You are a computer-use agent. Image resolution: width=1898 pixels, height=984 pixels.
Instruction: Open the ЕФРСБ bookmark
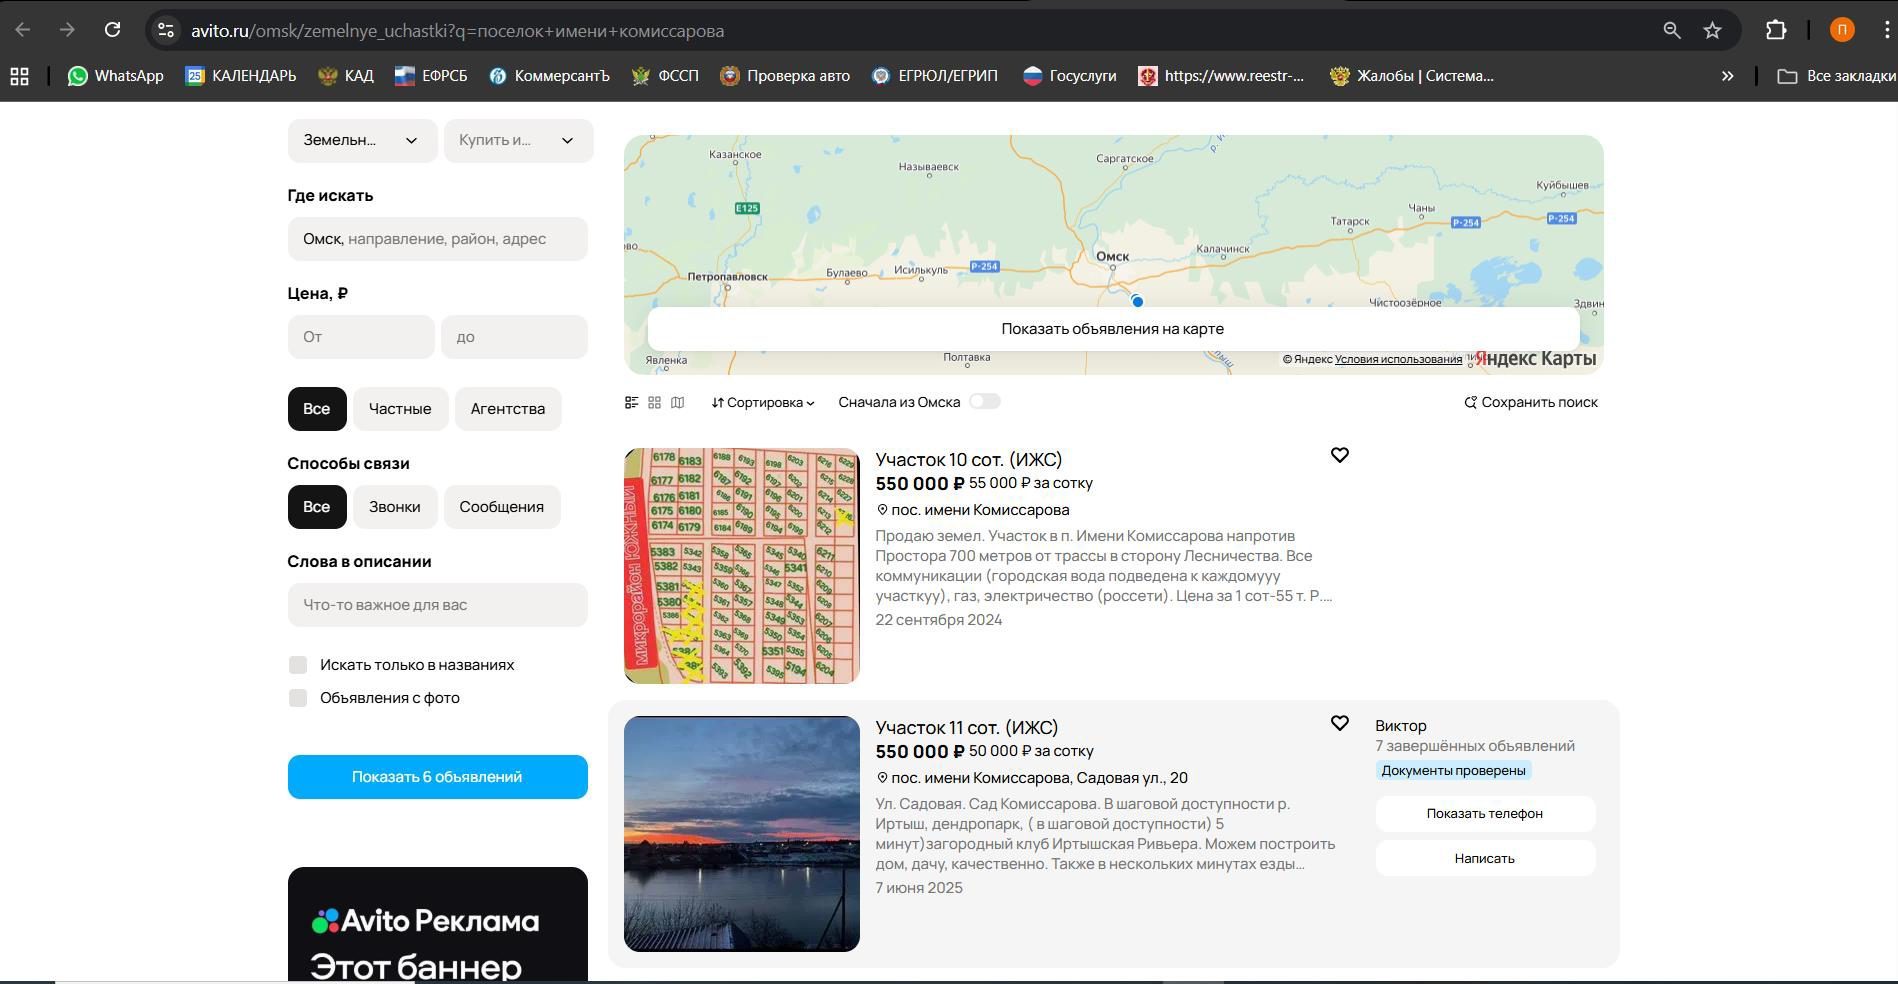431,76
